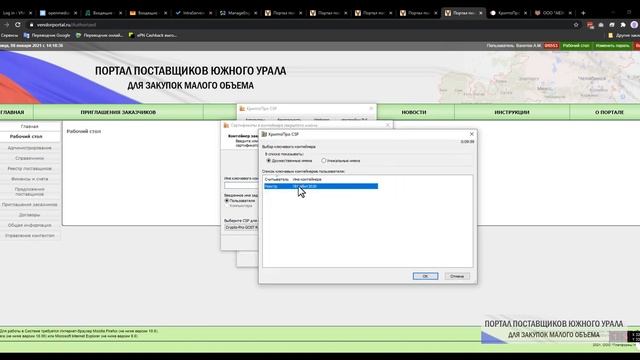Image resolution: width=640 pixels, height=360 pixels.
Task: Reload the page with the browser refresh icon
Action: point(18,25)
